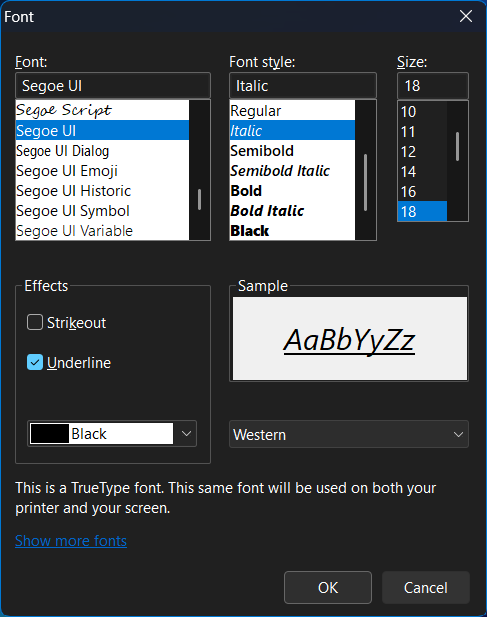This screenshot has width=487, height=617.
Task: Set font size to 14
Action: [422, 172]
